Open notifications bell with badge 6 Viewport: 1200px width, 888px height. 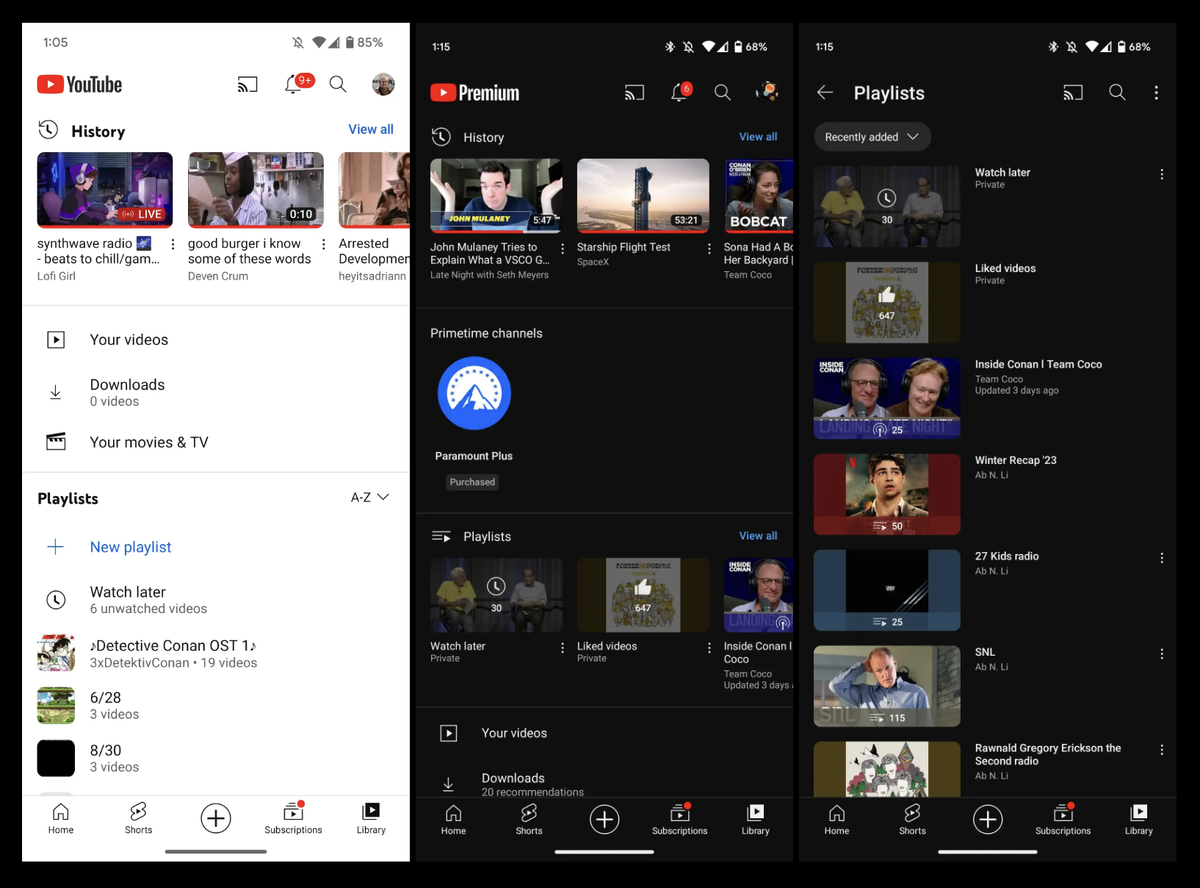click(x=680, y=93)
